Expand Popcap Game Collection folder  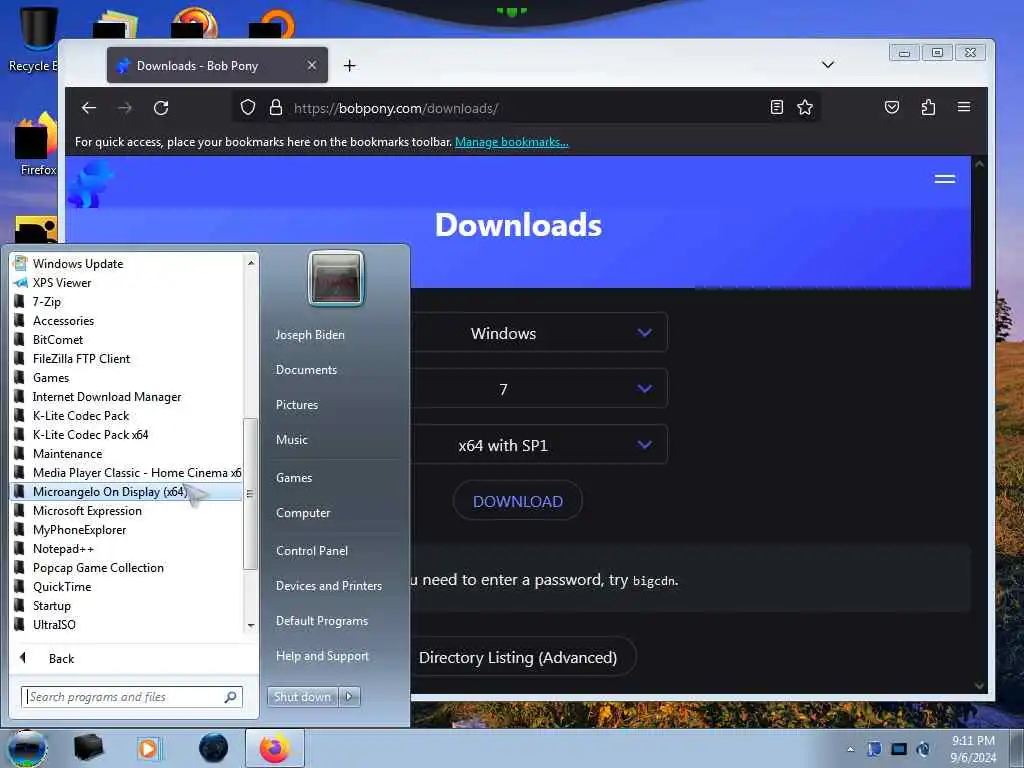(x=127, y=568)
